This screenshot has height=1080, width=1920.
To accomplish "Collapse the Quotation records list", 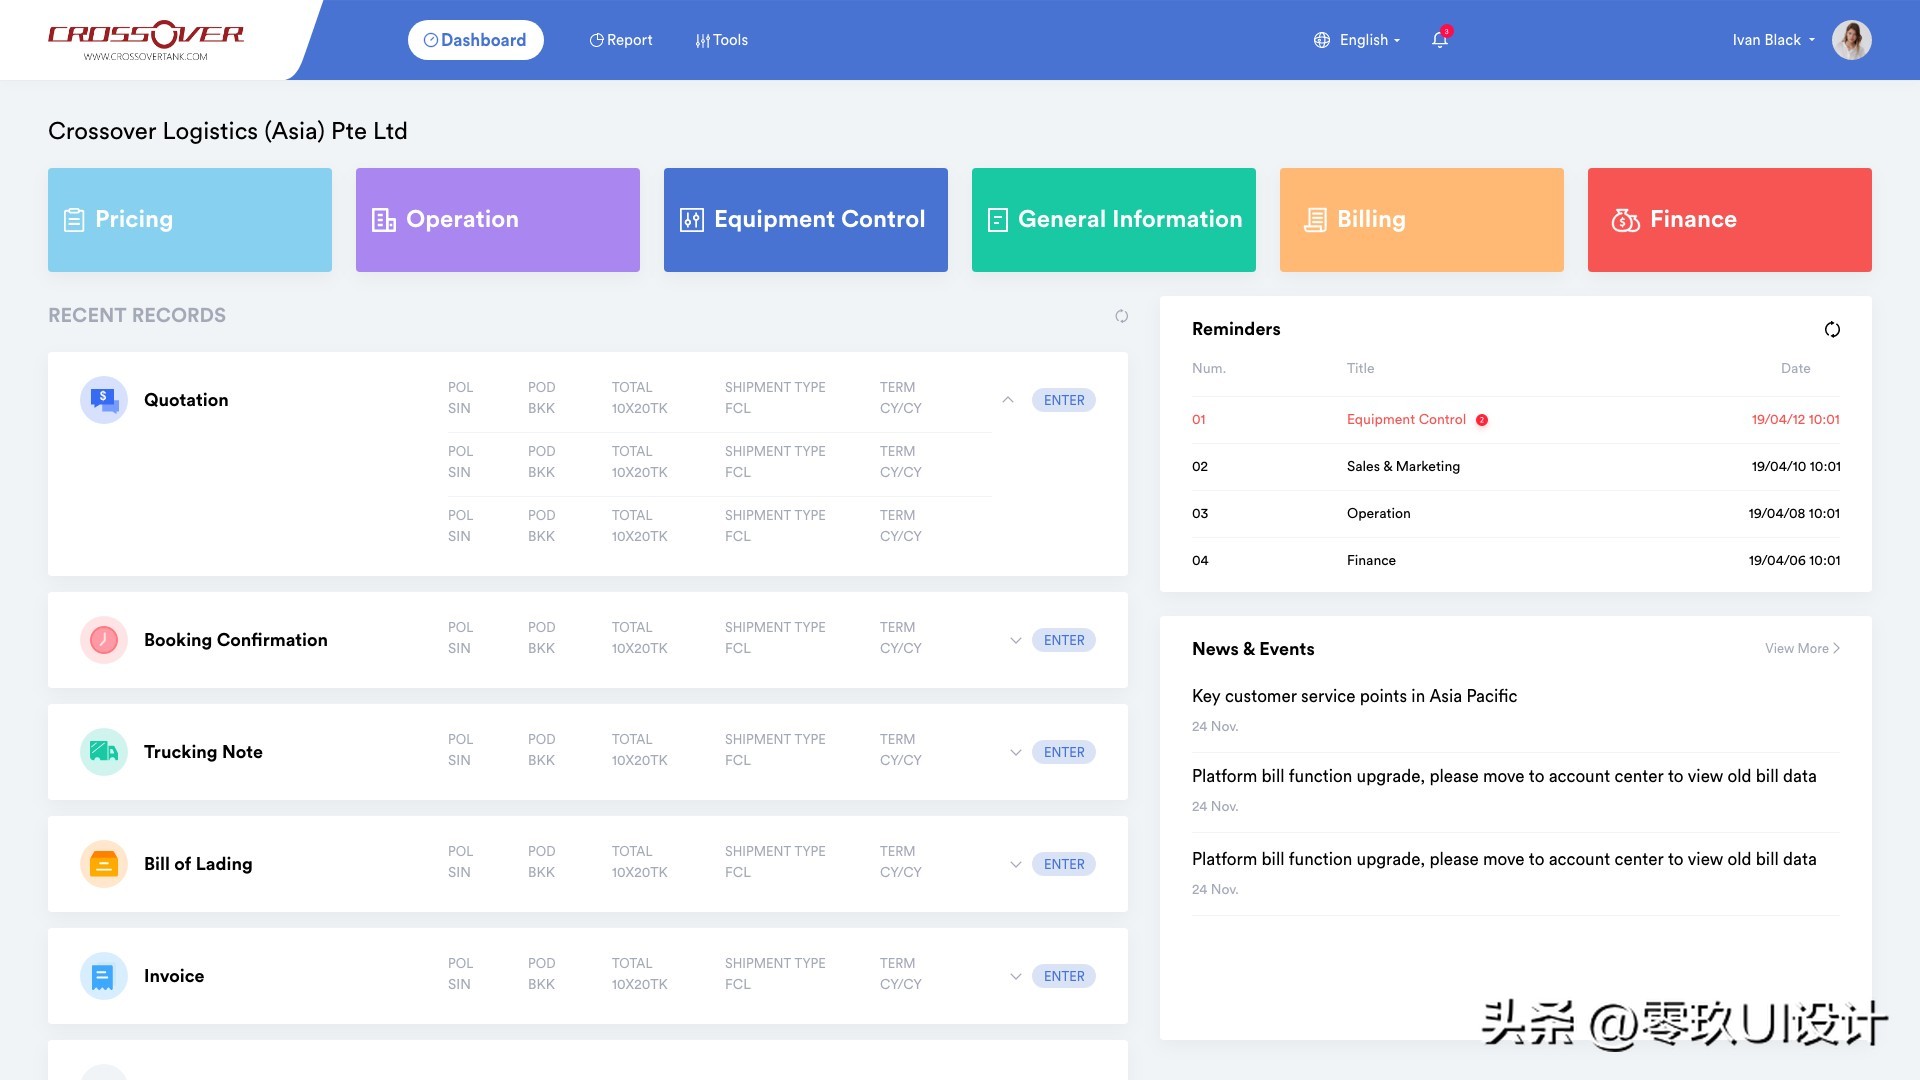I will (1007, 400).
